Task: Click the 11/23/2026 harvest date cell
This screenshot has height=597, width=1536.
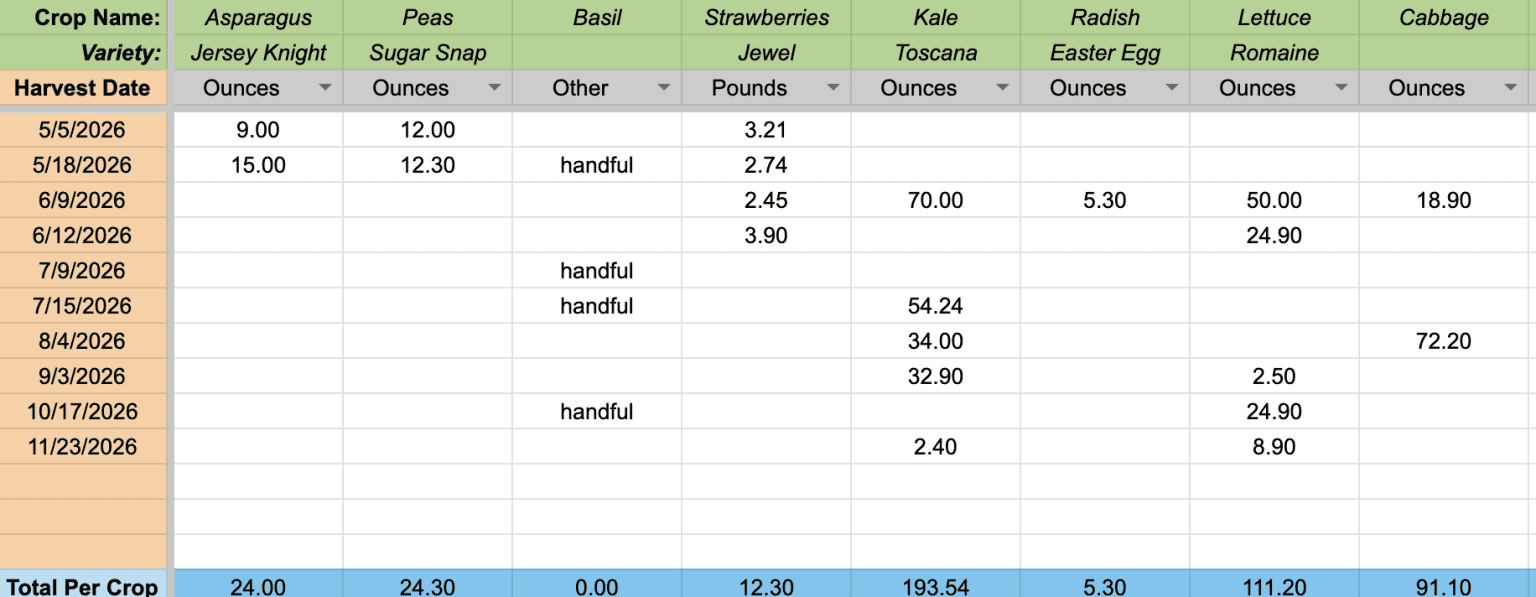Action: click(x=83, y=447)
